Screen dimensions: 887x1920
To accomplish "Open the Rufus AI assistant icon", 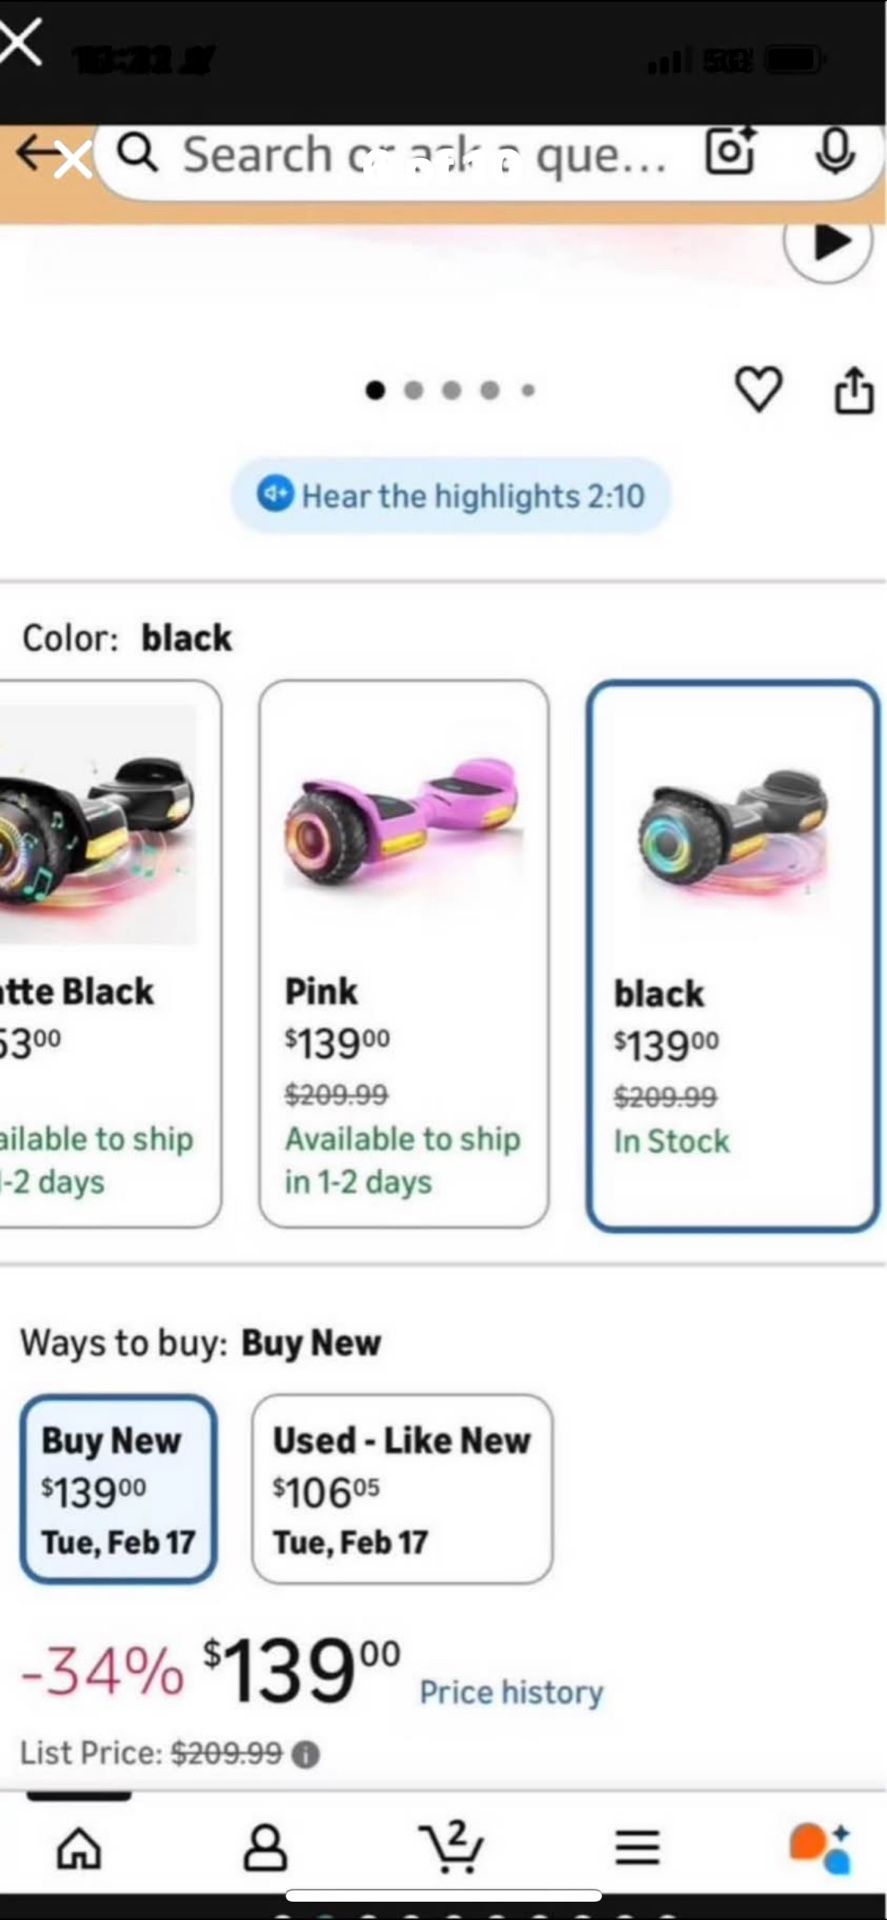I will [x=820, y=1847].
